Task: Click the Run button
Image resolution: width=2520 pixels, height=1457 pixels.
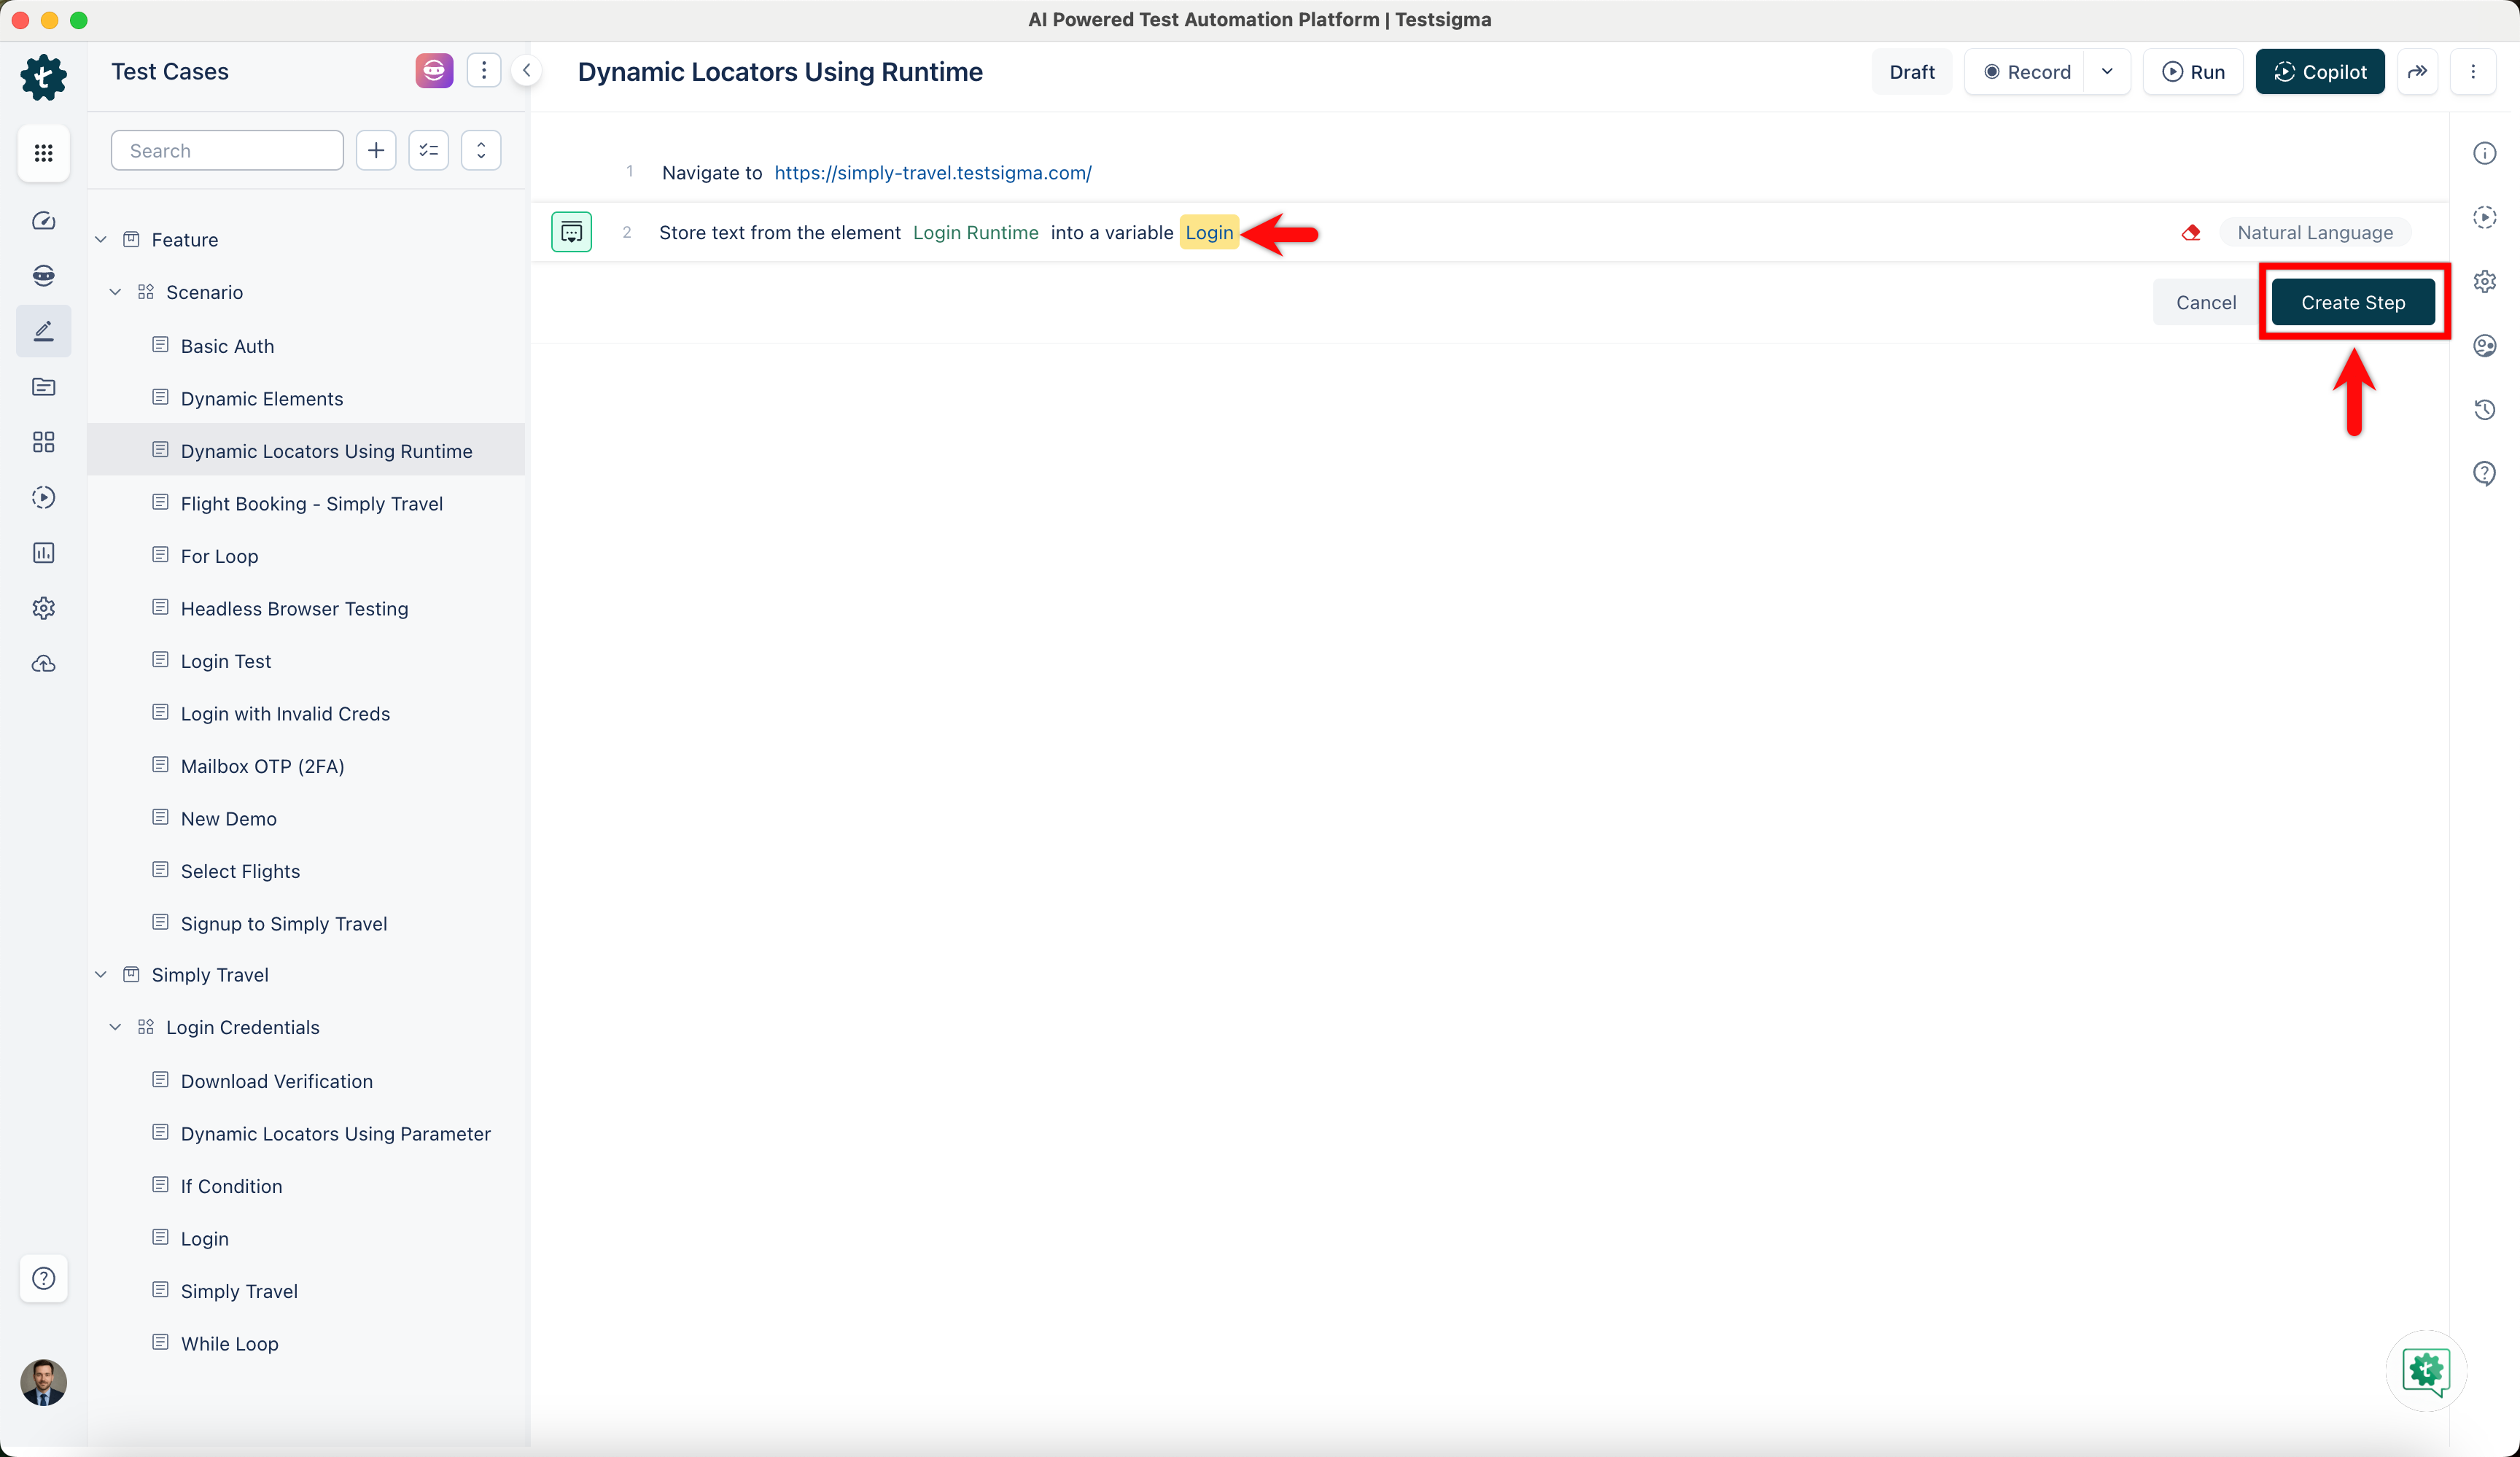Action: click(2193, 71)
